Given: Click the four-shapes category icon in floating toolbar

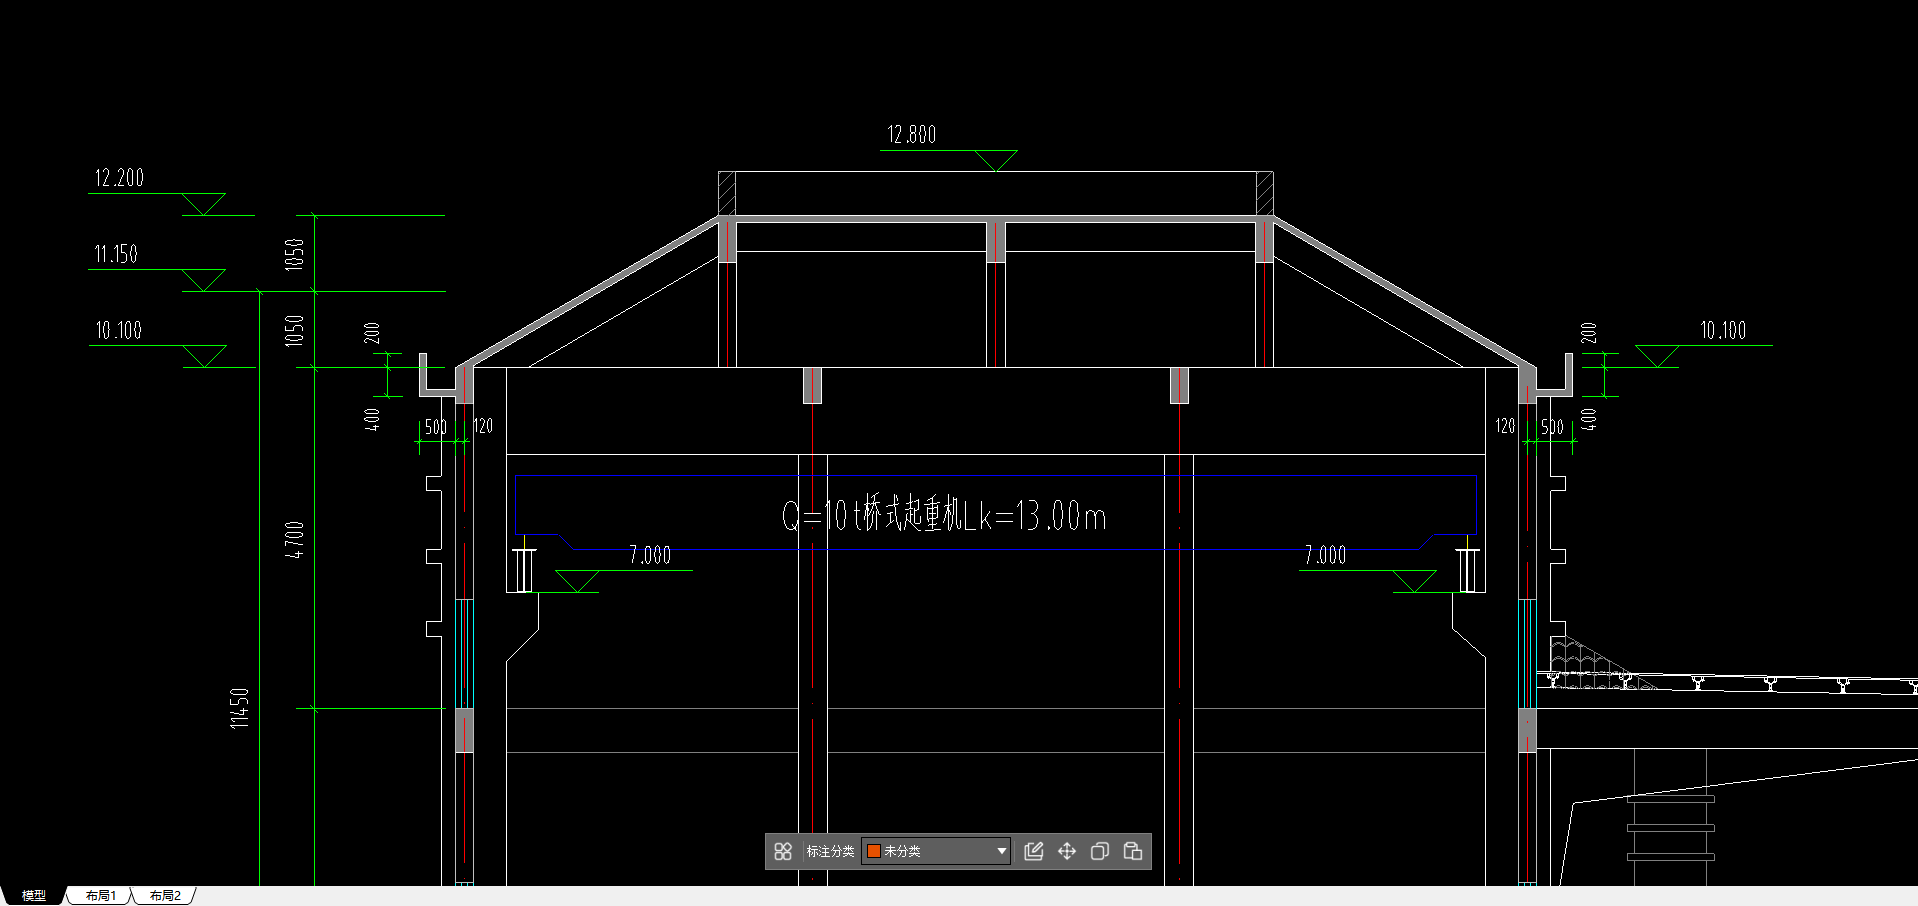Looking at the screenshot, I should click(x=783, y=851).
